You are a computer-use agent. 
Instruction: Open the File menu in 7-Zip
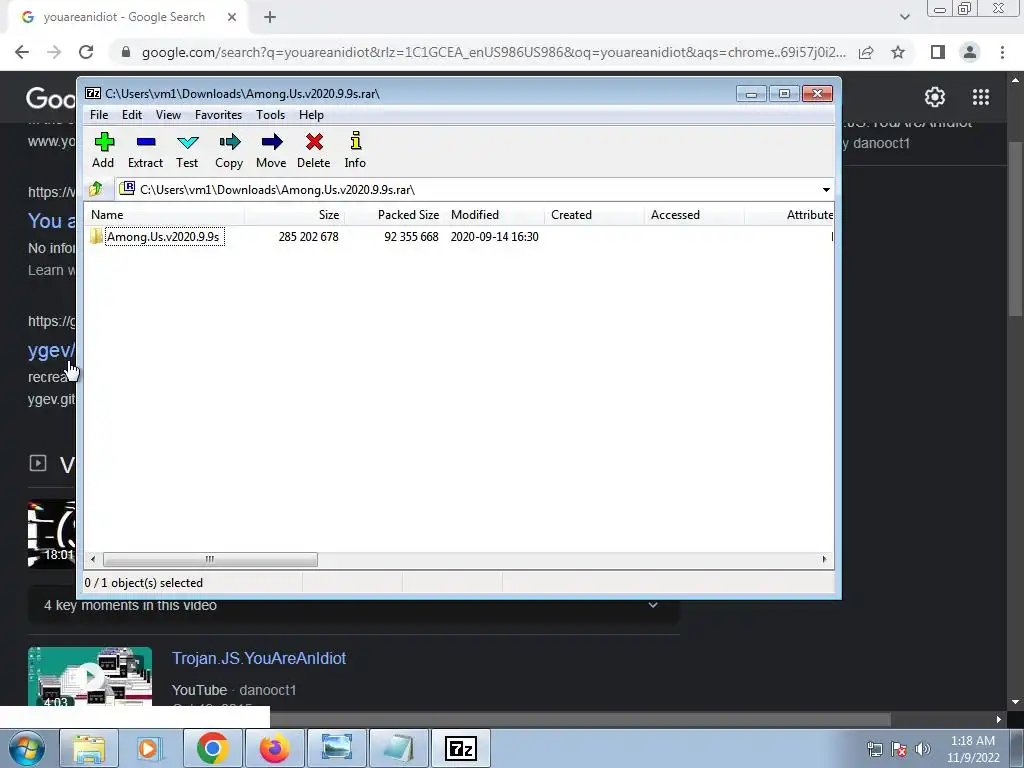point(99,115)
